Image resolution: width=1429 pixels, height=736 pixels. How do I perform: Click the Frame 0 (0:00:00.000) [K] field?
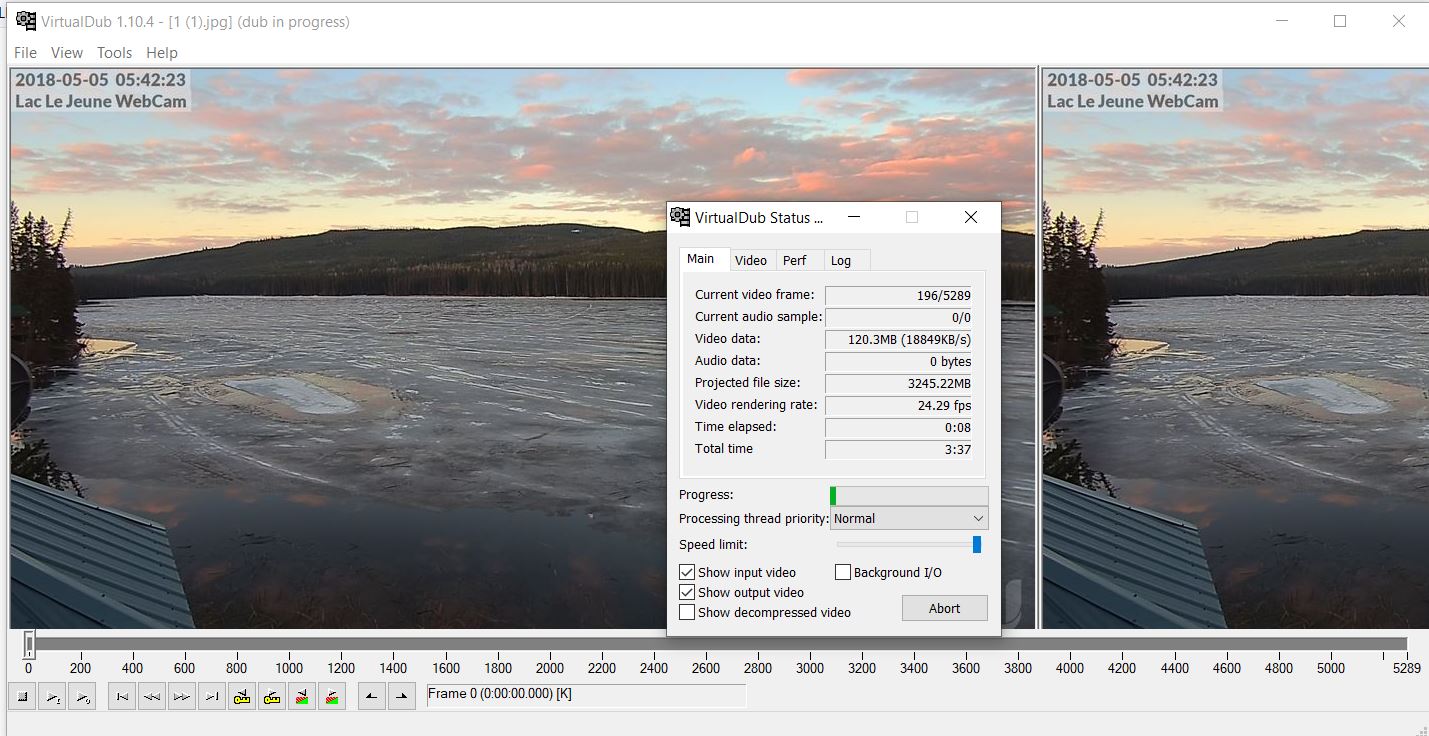click(586, 694)
